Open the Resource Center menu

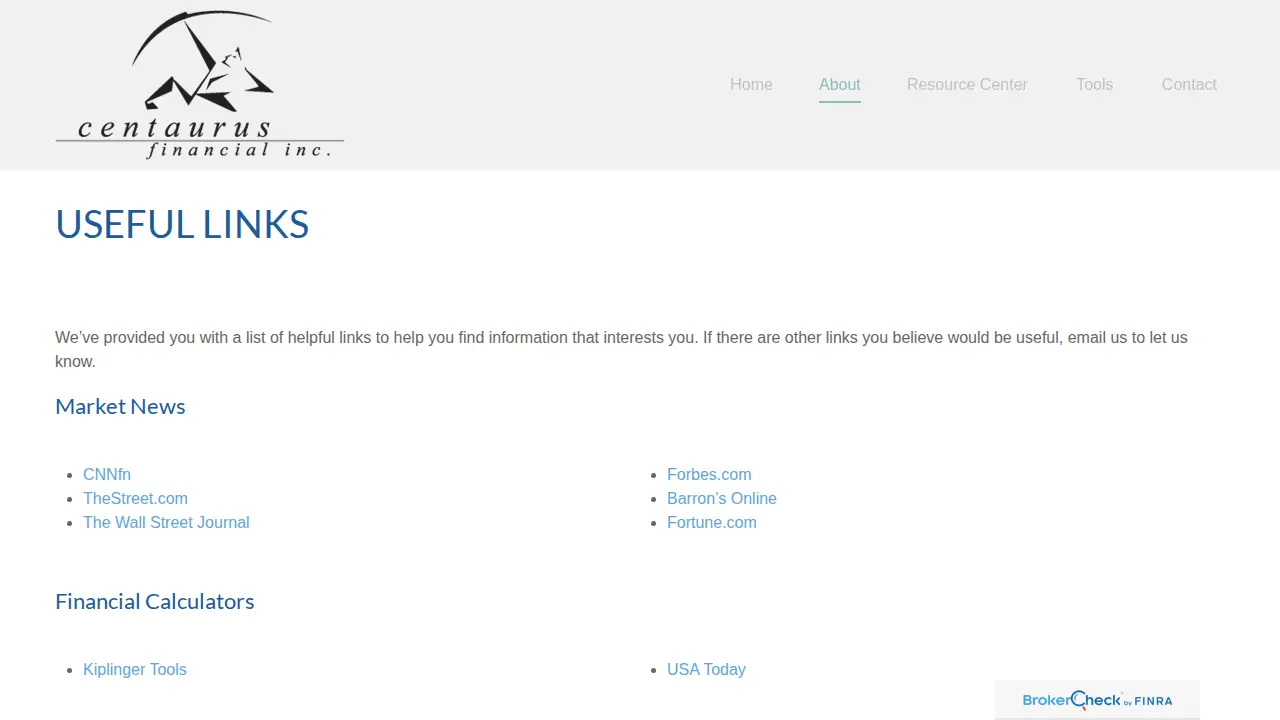967,85
